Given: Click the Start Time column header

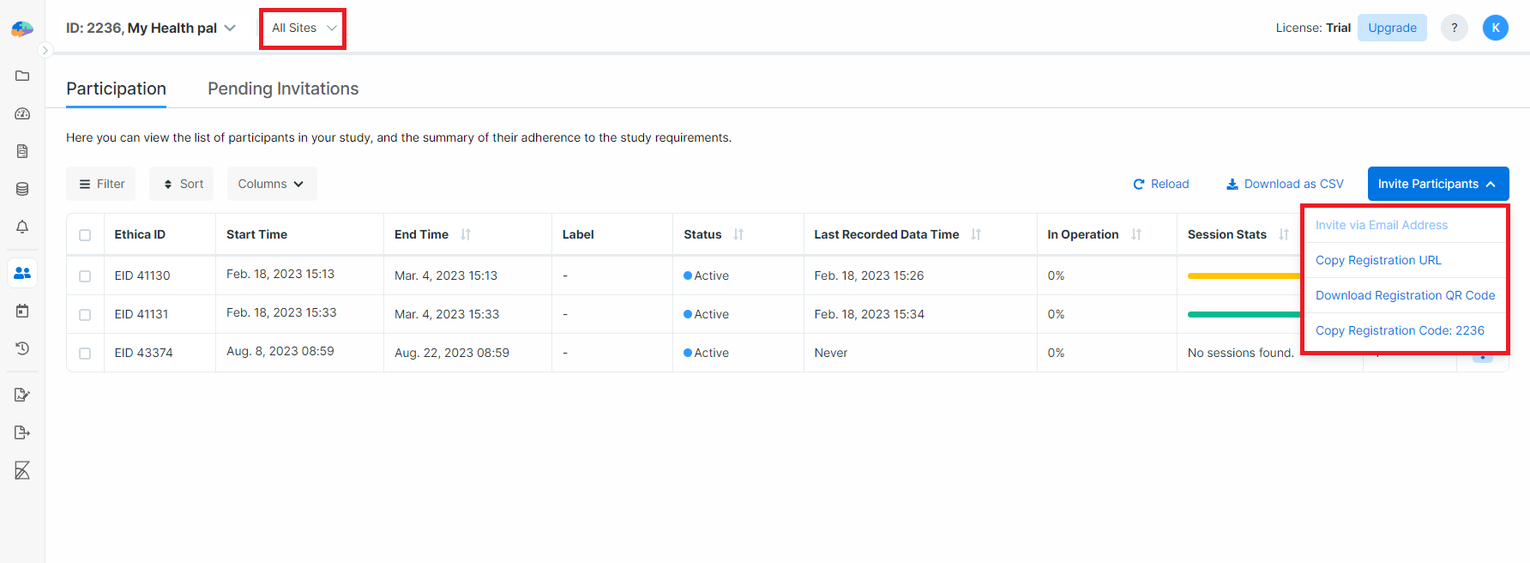Looking at the screenshot, I should 257,235.
